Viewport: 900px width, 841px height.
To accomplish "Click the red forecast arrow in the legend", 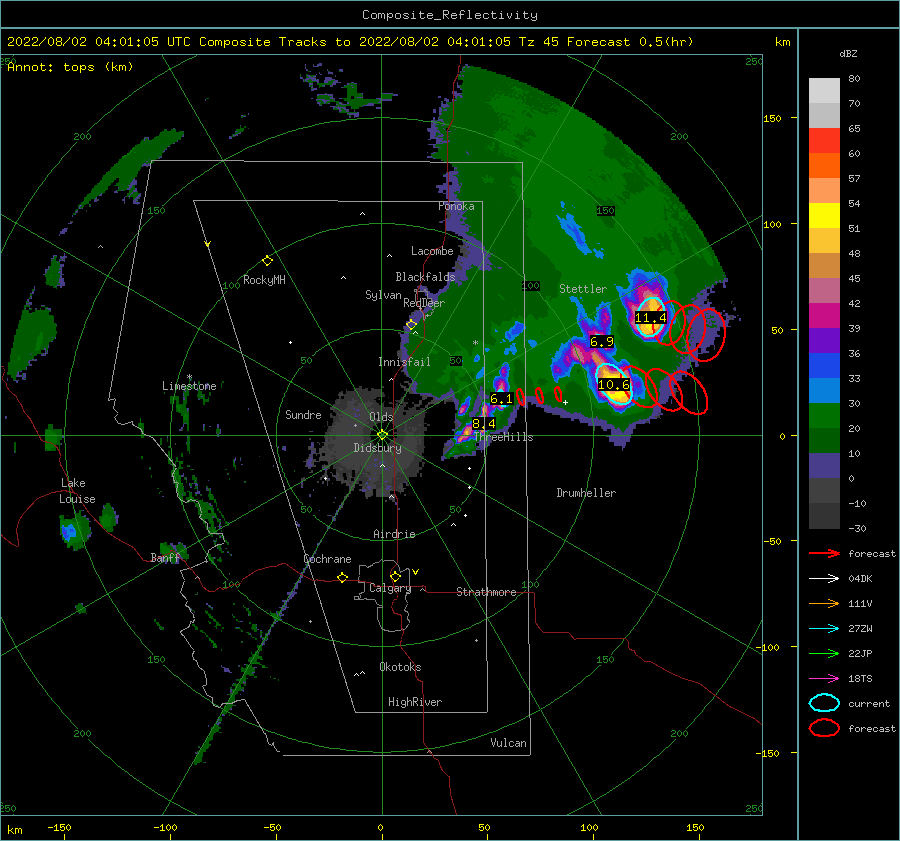I will (824, 553).
